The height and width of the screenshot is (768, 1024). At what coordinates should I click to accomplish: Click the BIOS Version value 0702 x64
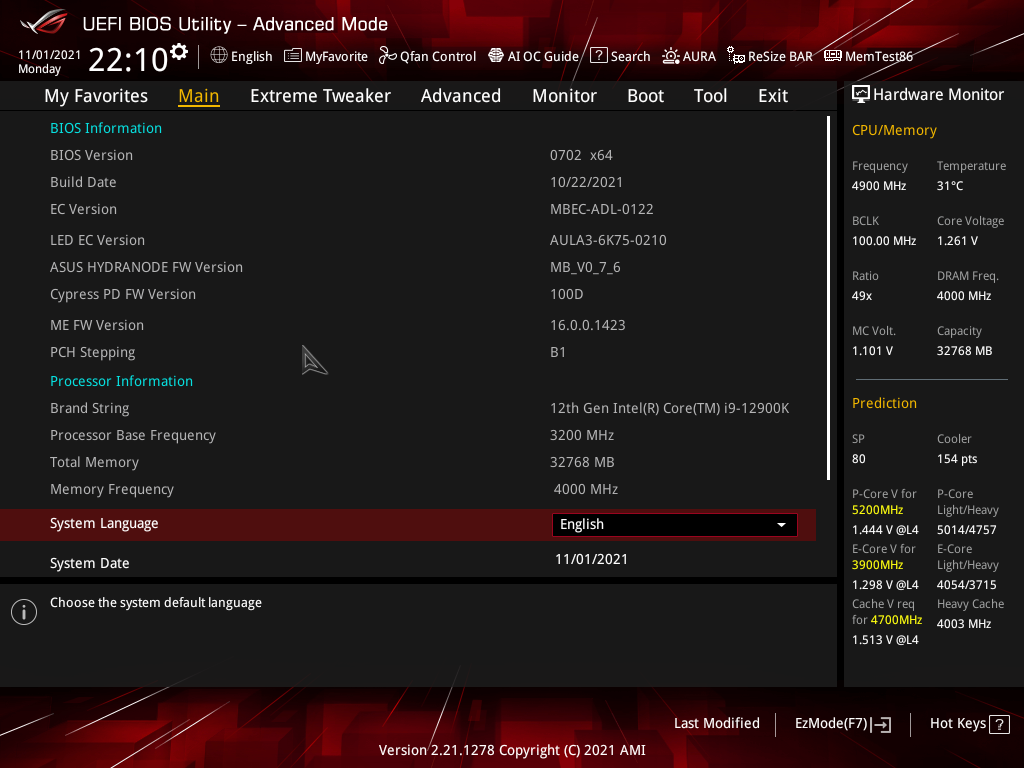[581, 155]
